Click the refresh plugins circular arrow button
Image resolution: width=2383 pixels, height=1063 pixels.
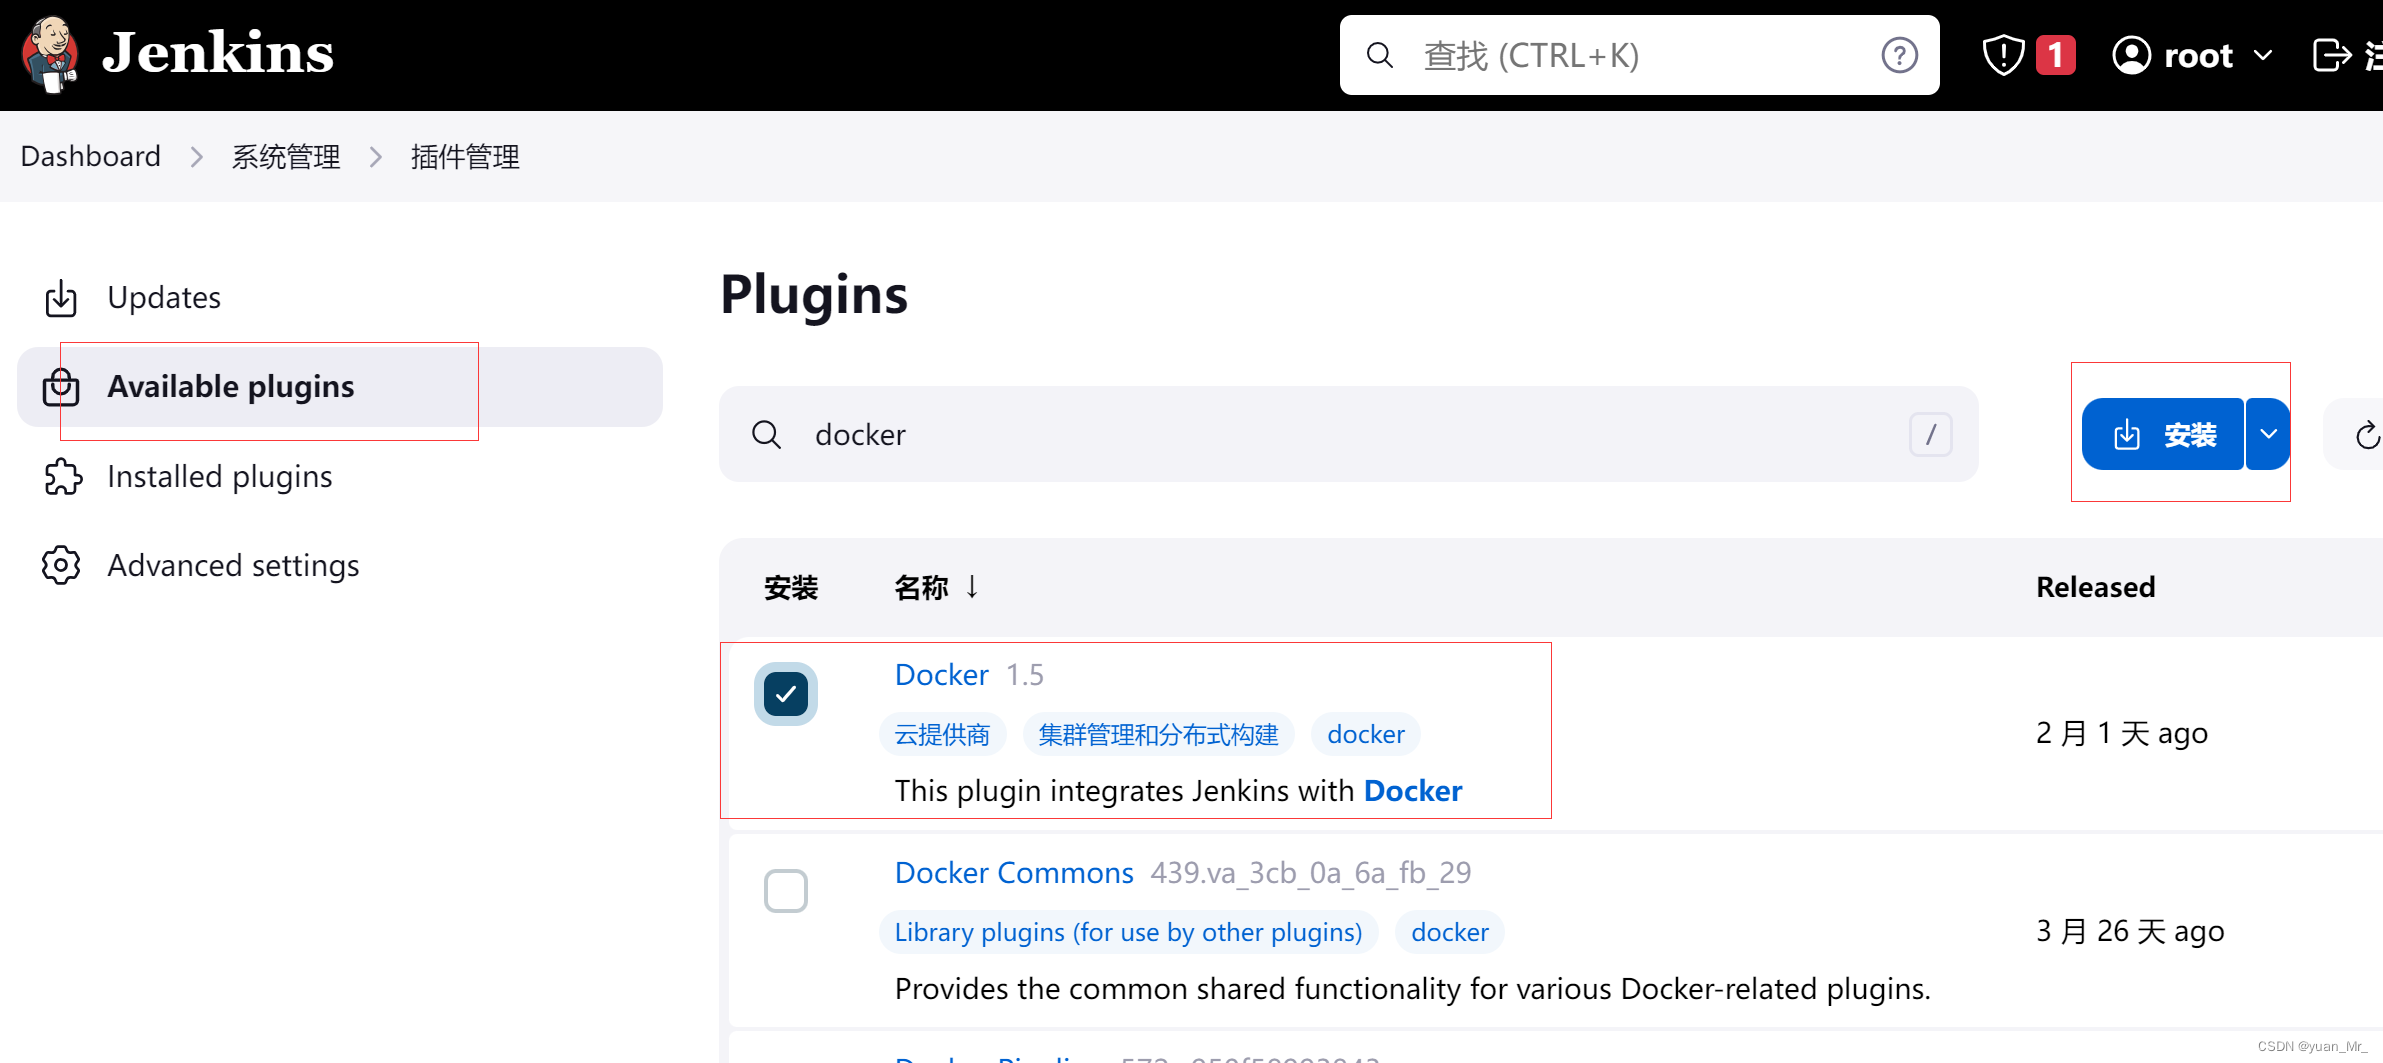click(x=2365, y=435)
